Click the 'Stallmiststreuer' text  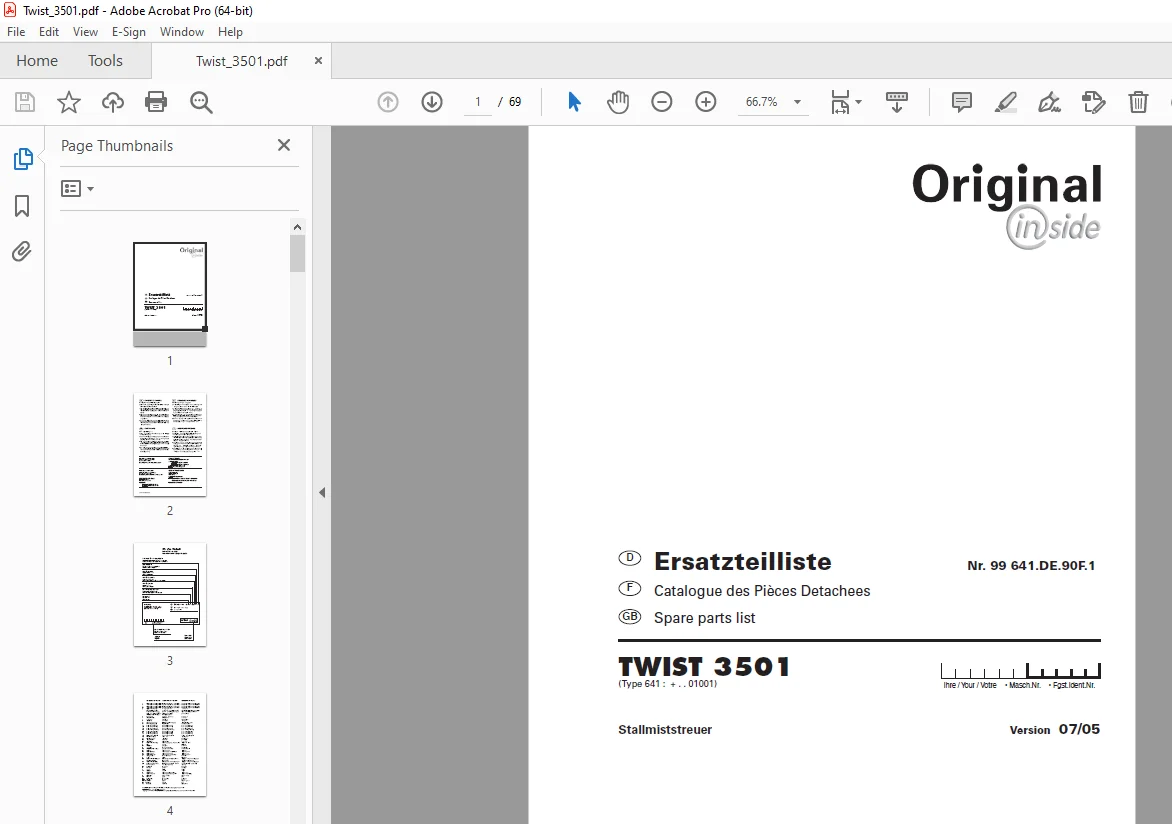[x=664, y=730]
